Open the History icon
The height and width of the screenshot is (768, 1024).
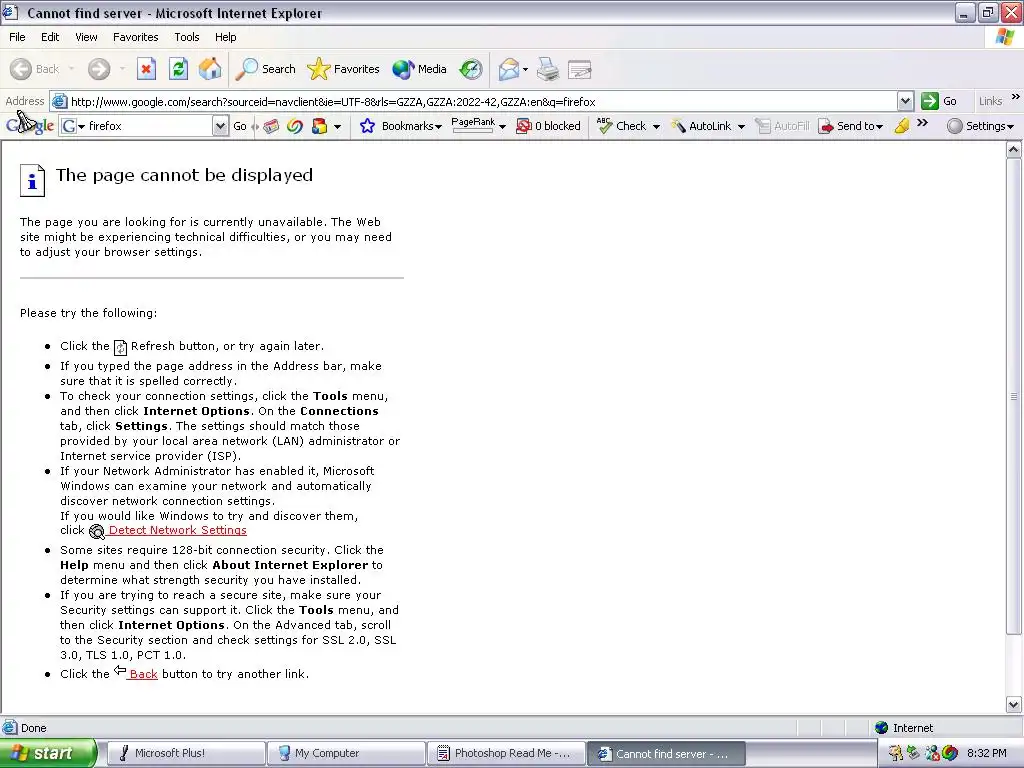(x=470, y=69)
